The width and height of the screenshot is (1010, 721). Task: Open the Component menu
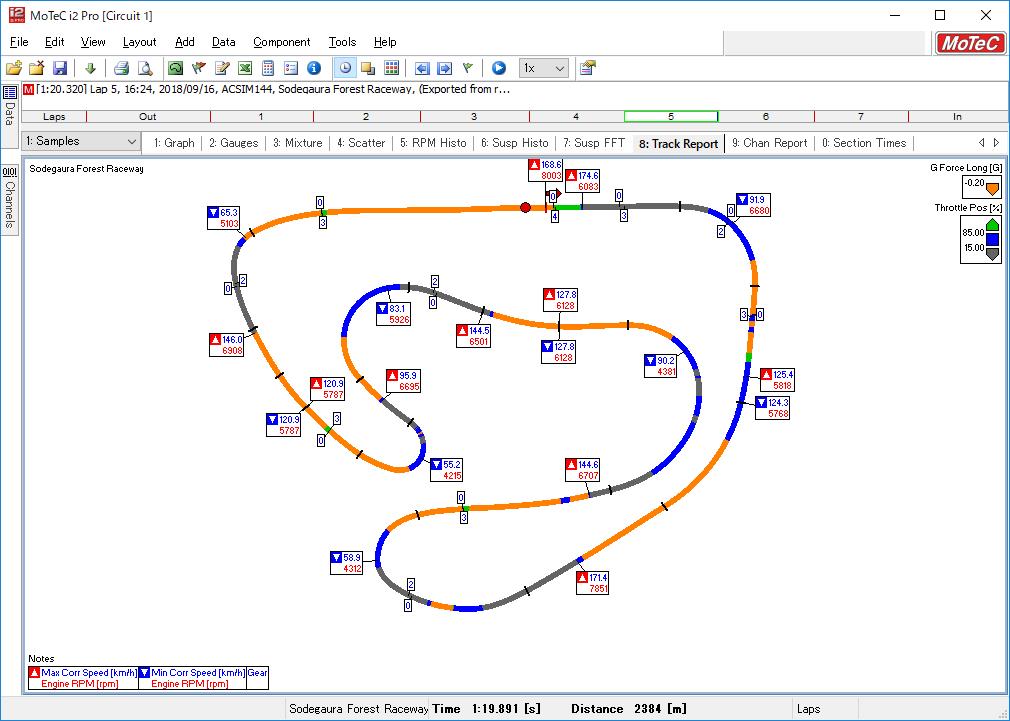(281, 42)
